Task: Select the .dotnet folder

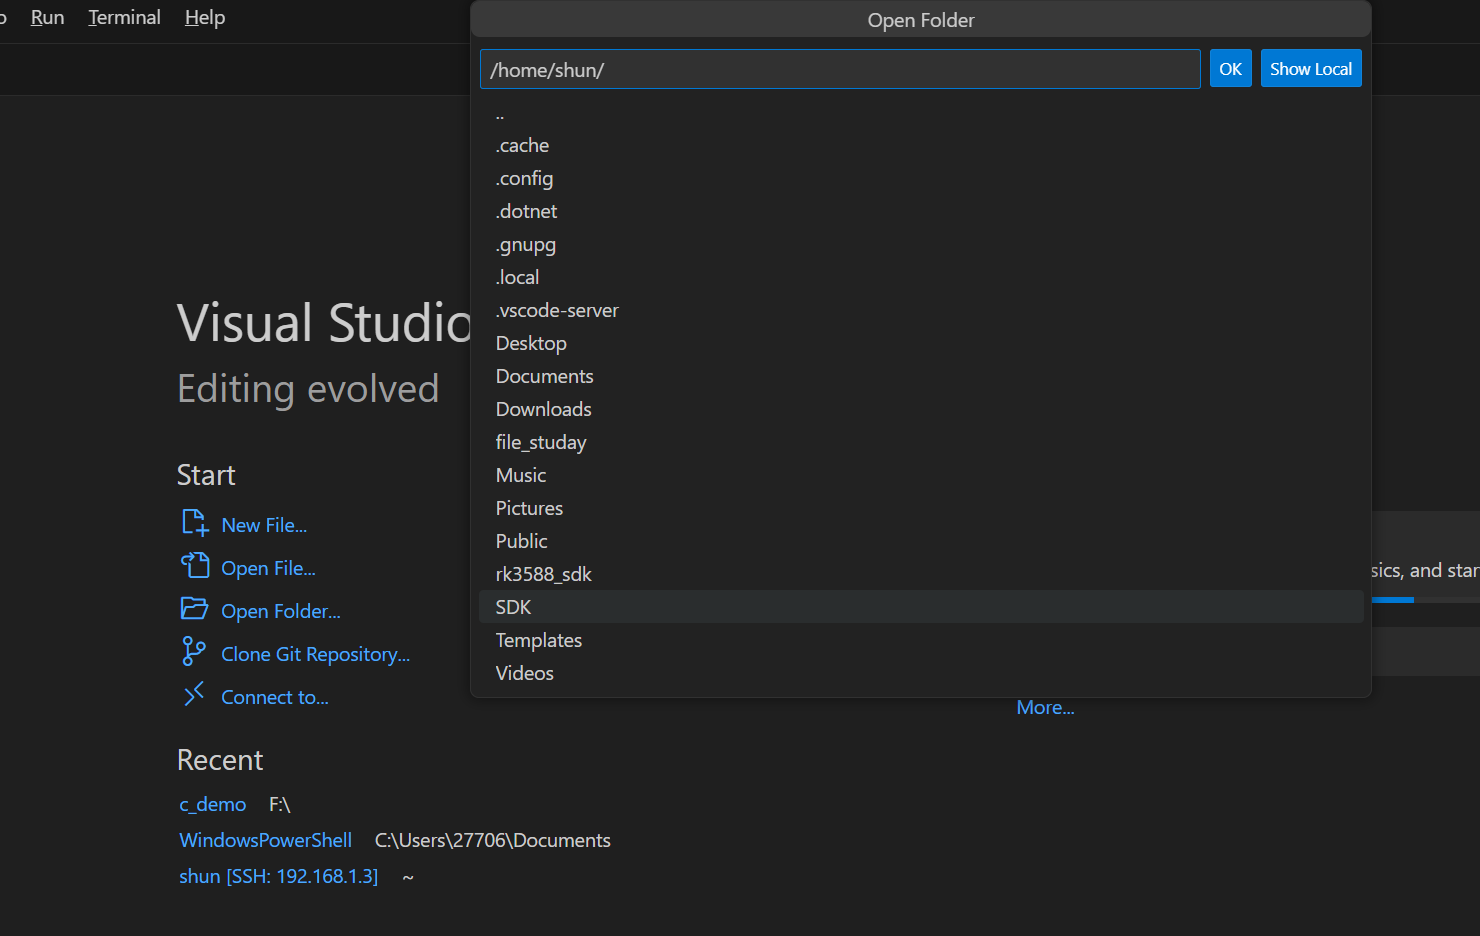Action: point(921,211)
